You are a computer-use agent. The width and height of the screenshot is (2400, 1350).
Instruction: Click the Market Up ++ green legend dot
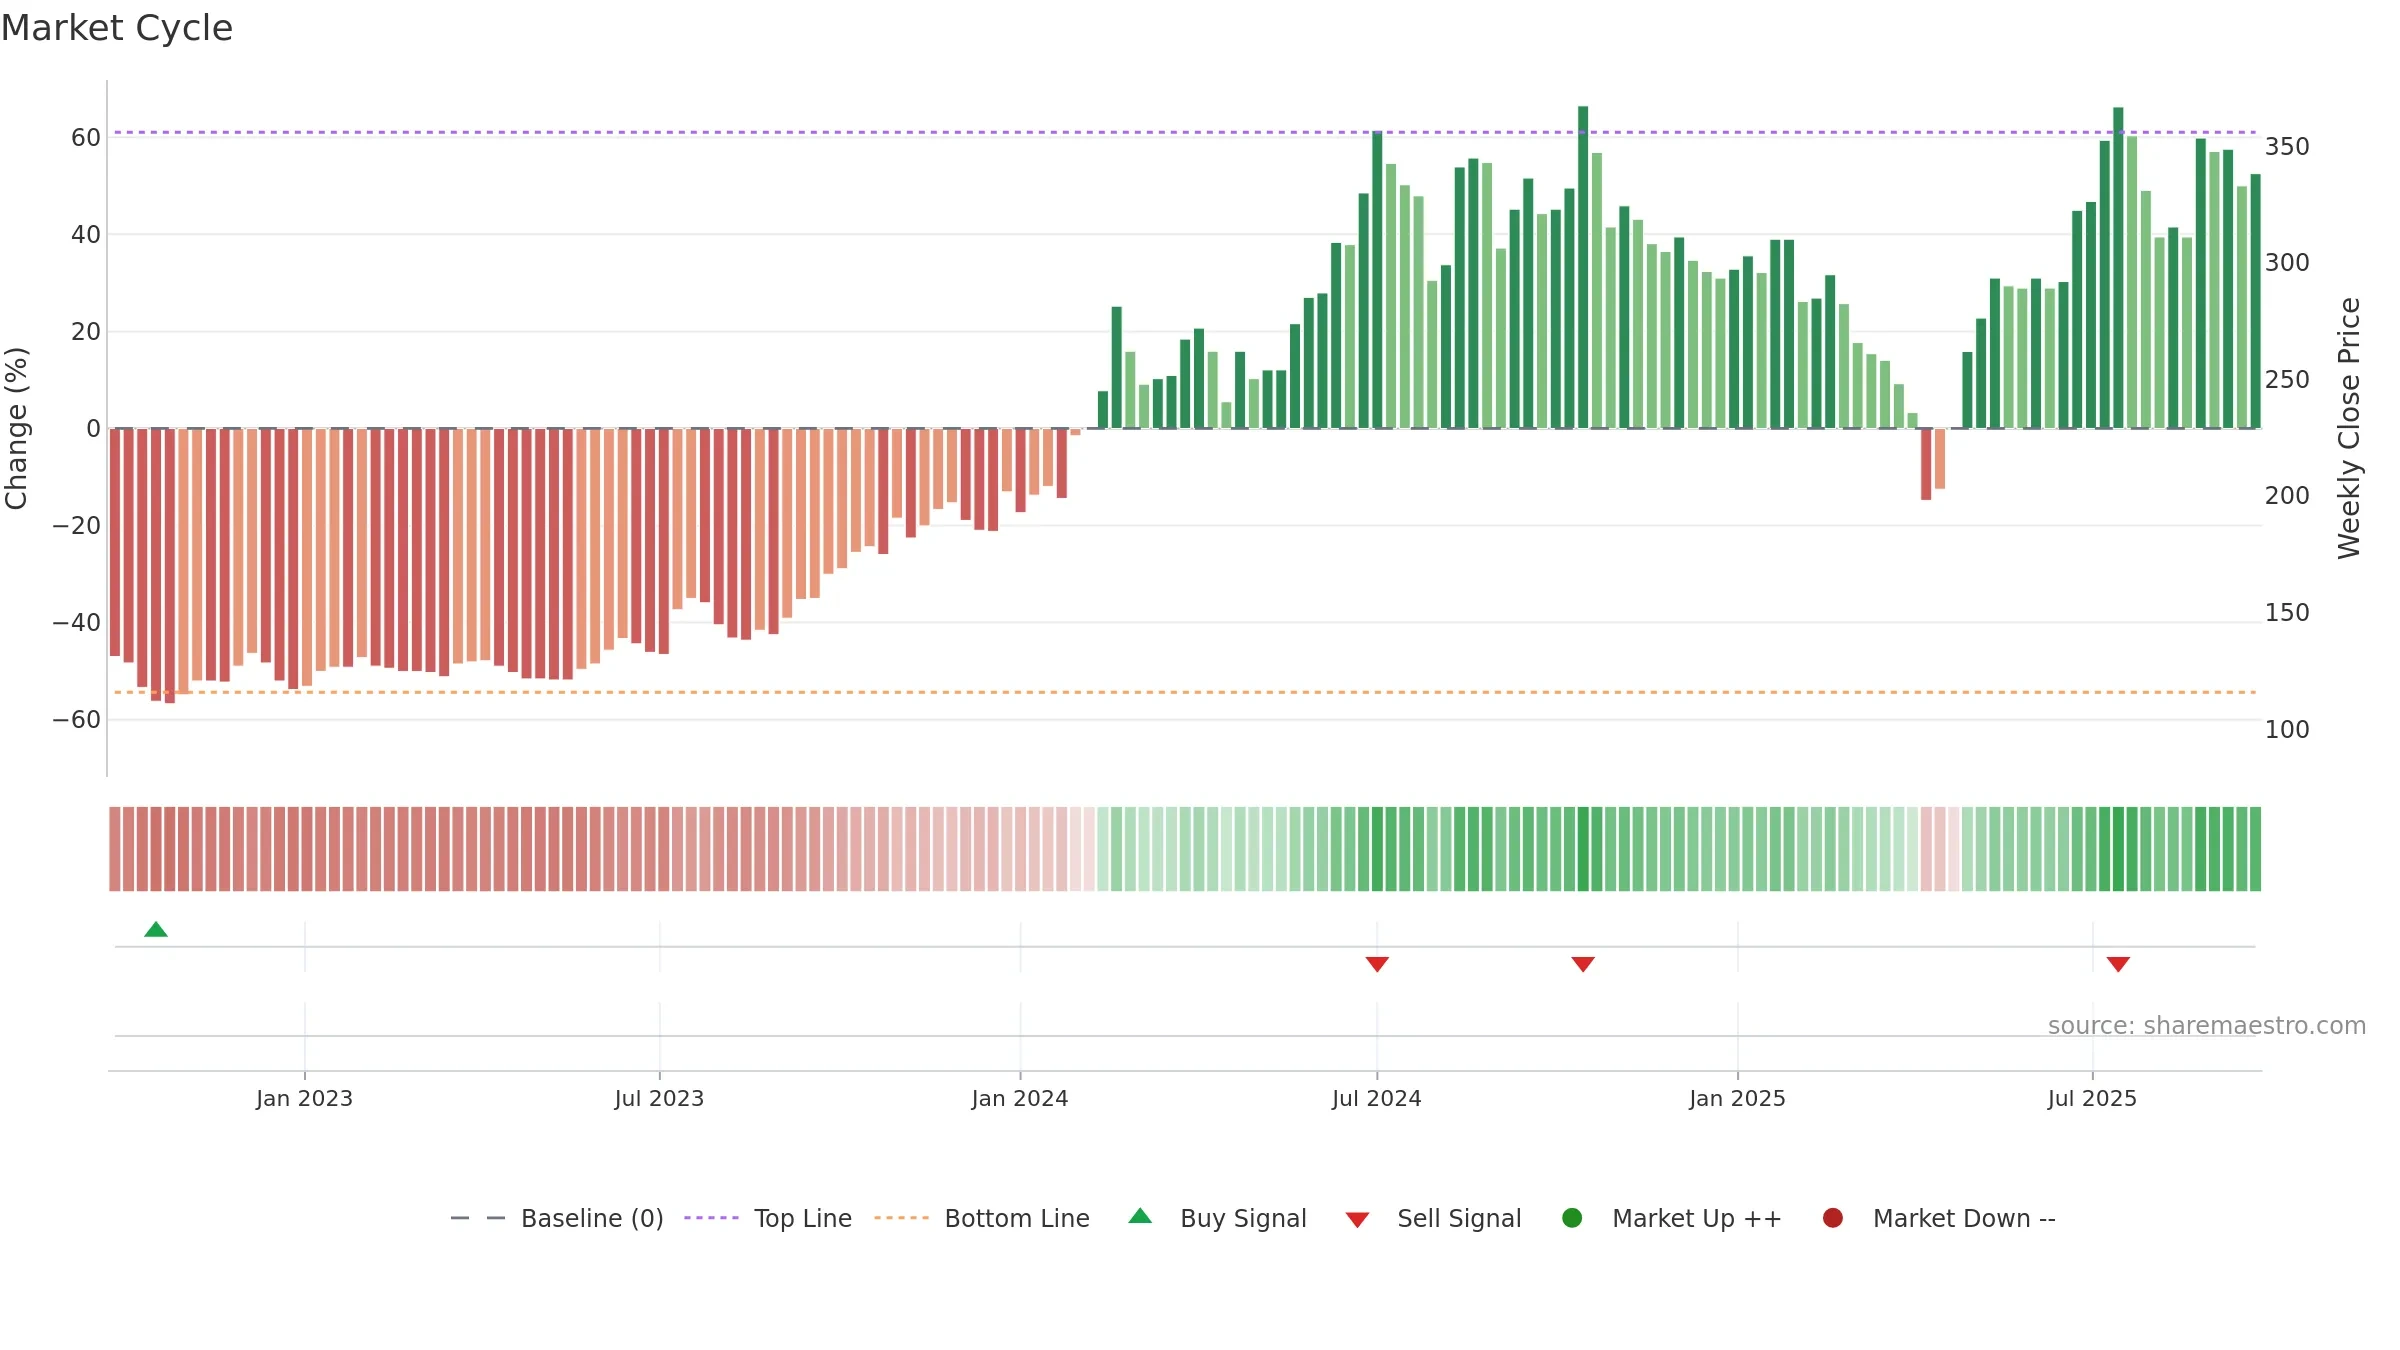(1572, 1218)
